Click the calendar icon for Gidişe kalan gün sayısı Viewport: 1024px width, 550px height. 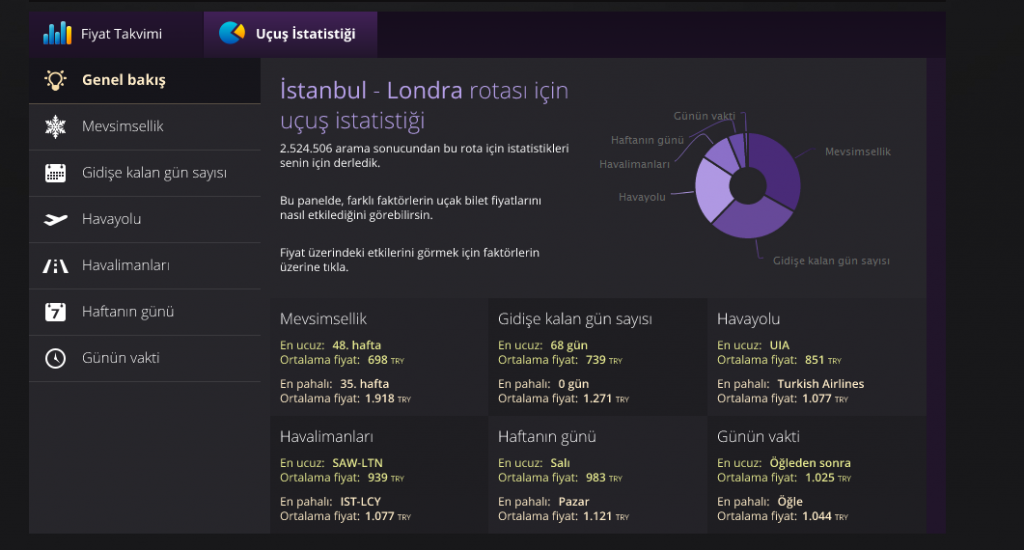55,173
